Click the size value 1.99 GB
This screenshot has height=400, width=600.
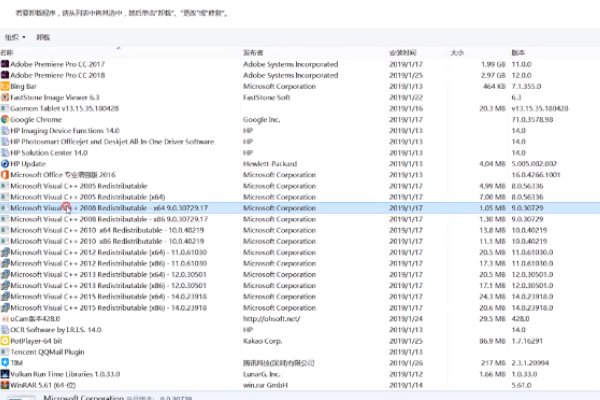coord(493,64)
